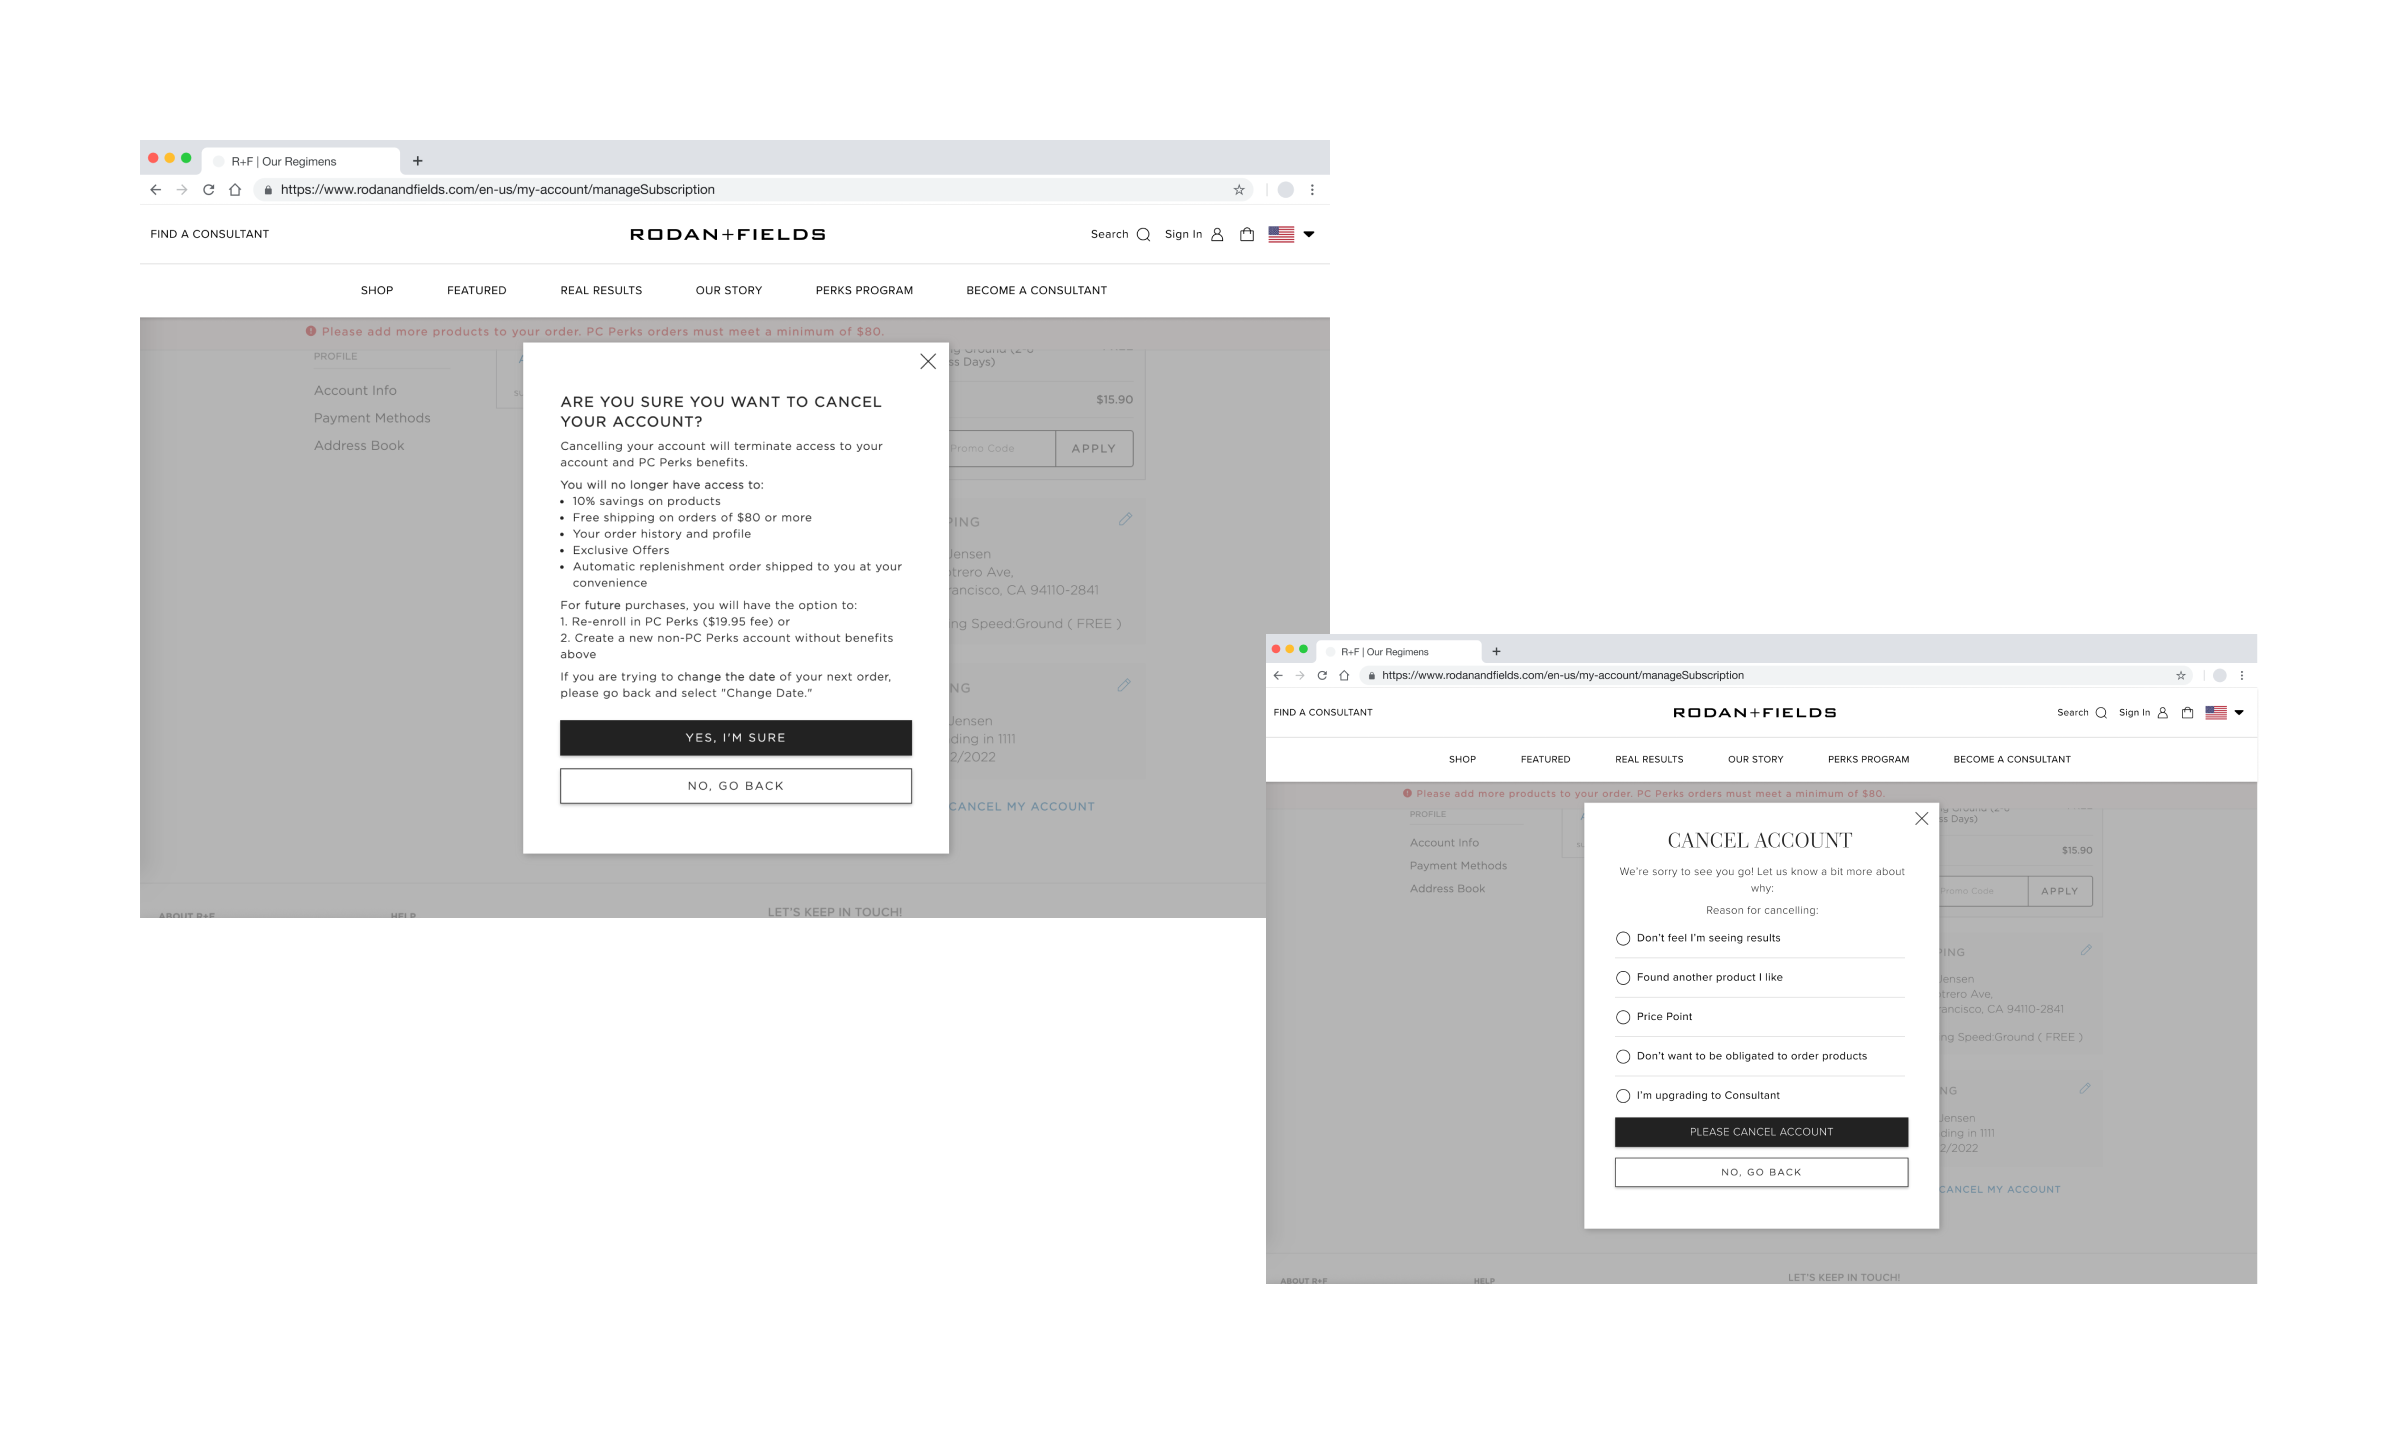The width and height of the screenshot is (2400, 1441).
Task: Bookmark page with star icon in left browser
Action: [x=1239, y=190]
